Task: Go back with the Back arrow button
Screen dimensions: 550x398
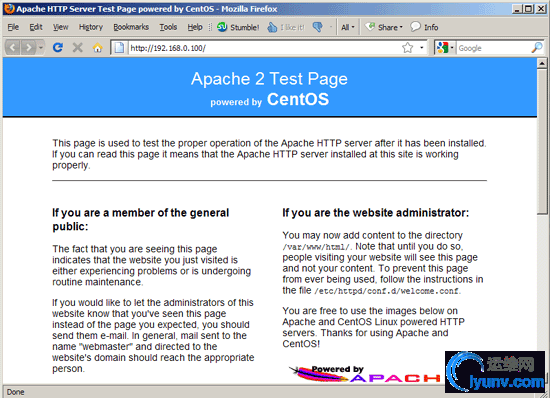Action: click(x=13, y=47)
